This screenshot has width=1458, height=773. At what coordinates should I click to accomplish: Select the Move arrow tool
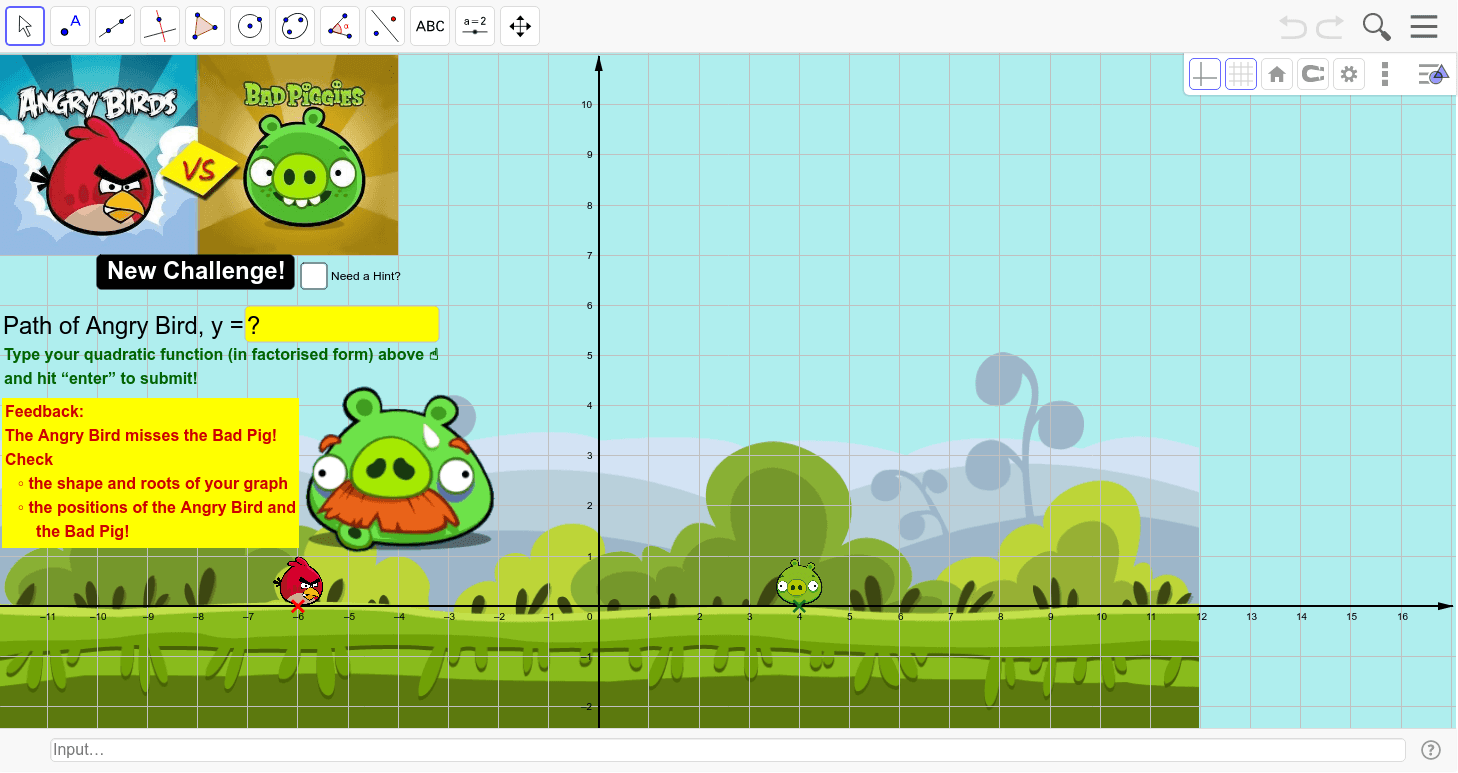pos(25,26)
